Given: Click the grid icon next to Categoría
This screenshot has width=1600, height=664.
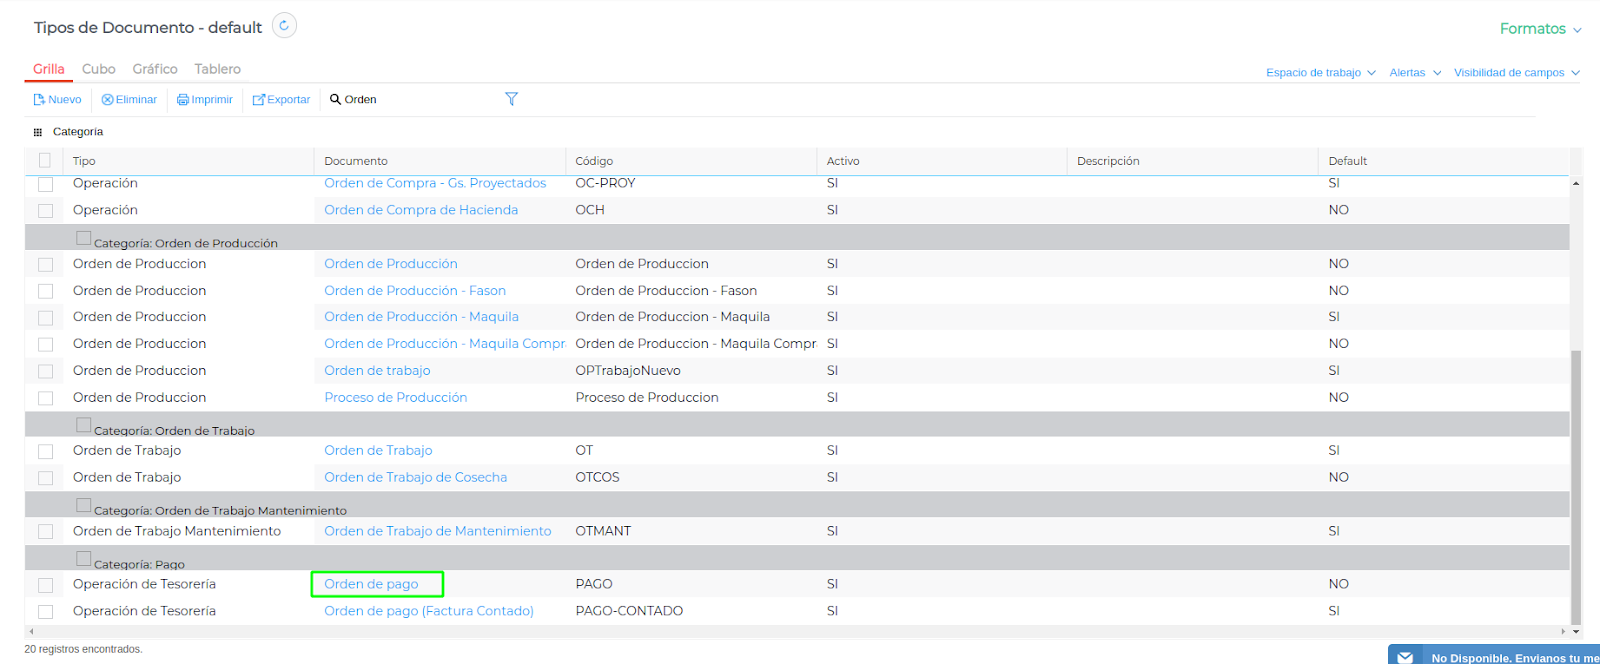Looking at the screenshot, I should point(38,132).
